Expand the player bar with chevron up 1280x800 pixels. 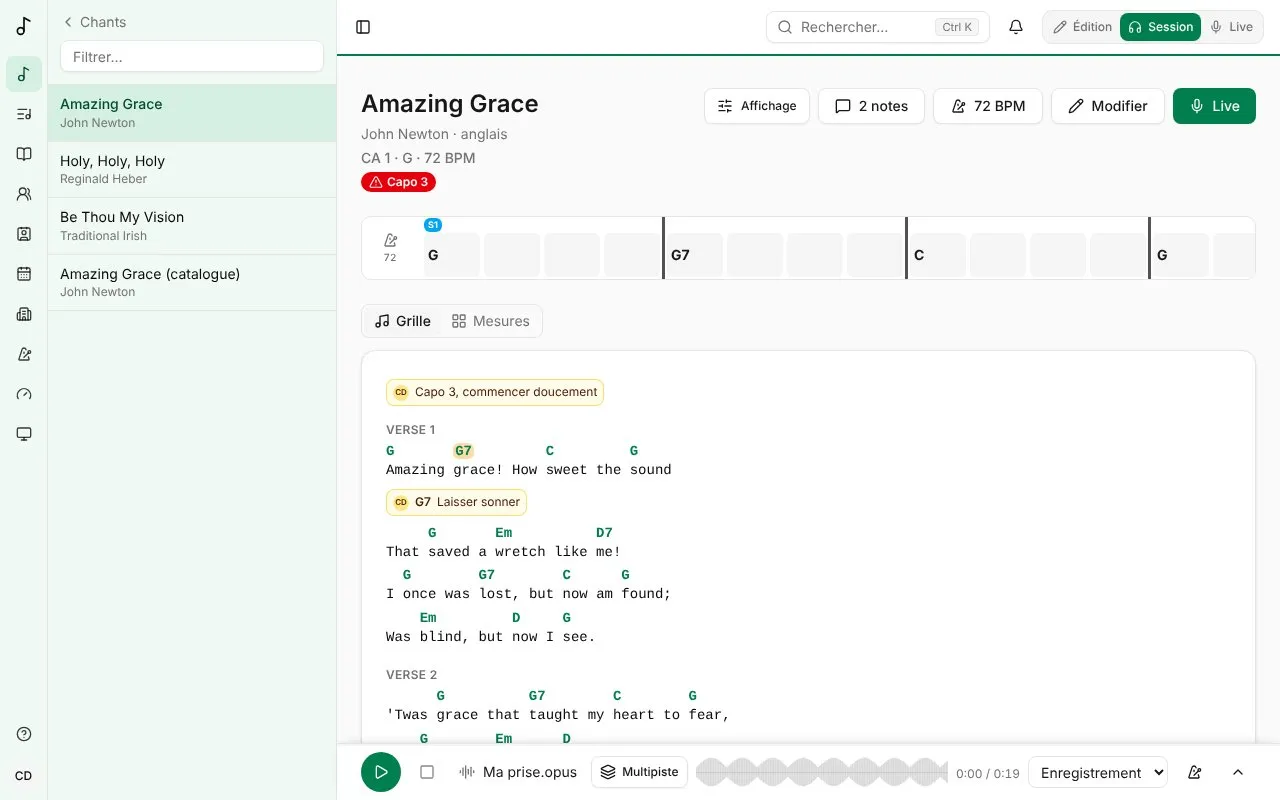pyautogui.click(x=1238, y=772)
